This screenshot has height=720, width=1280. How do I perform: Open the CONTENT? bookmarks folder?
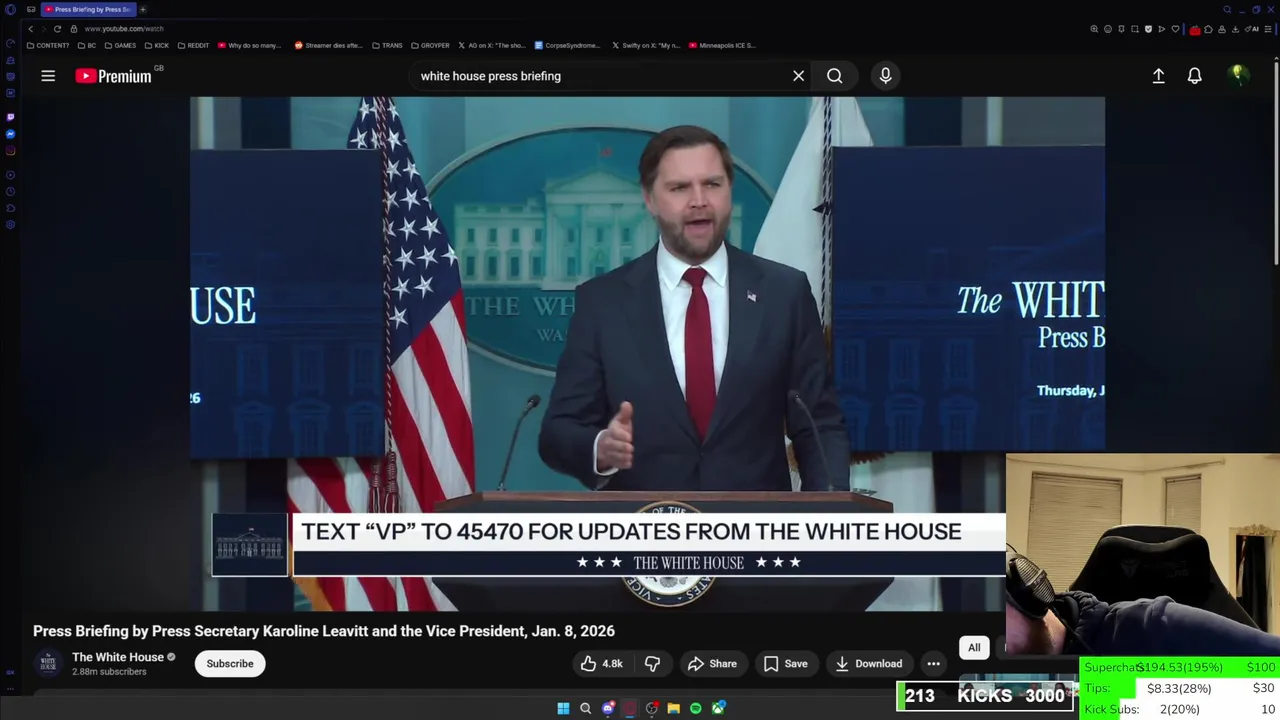pyautogui.click(x=48, y=45)
